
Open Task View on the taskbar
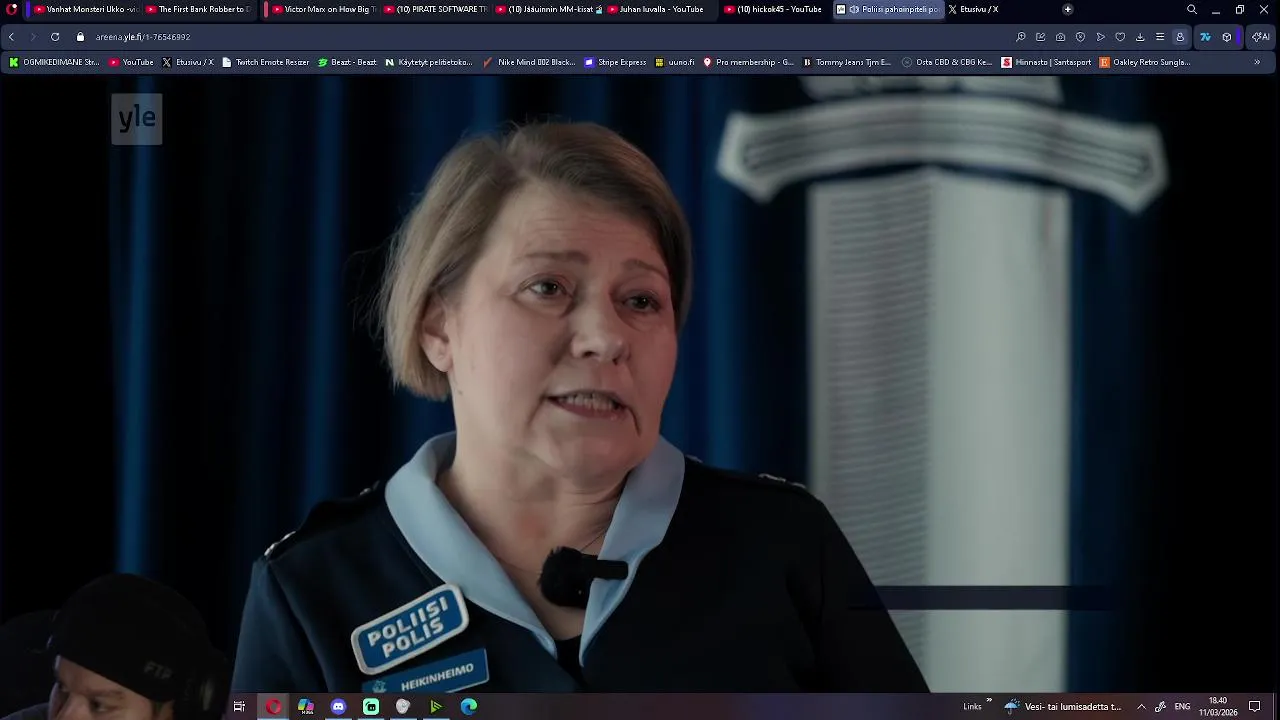click(239, 706)
